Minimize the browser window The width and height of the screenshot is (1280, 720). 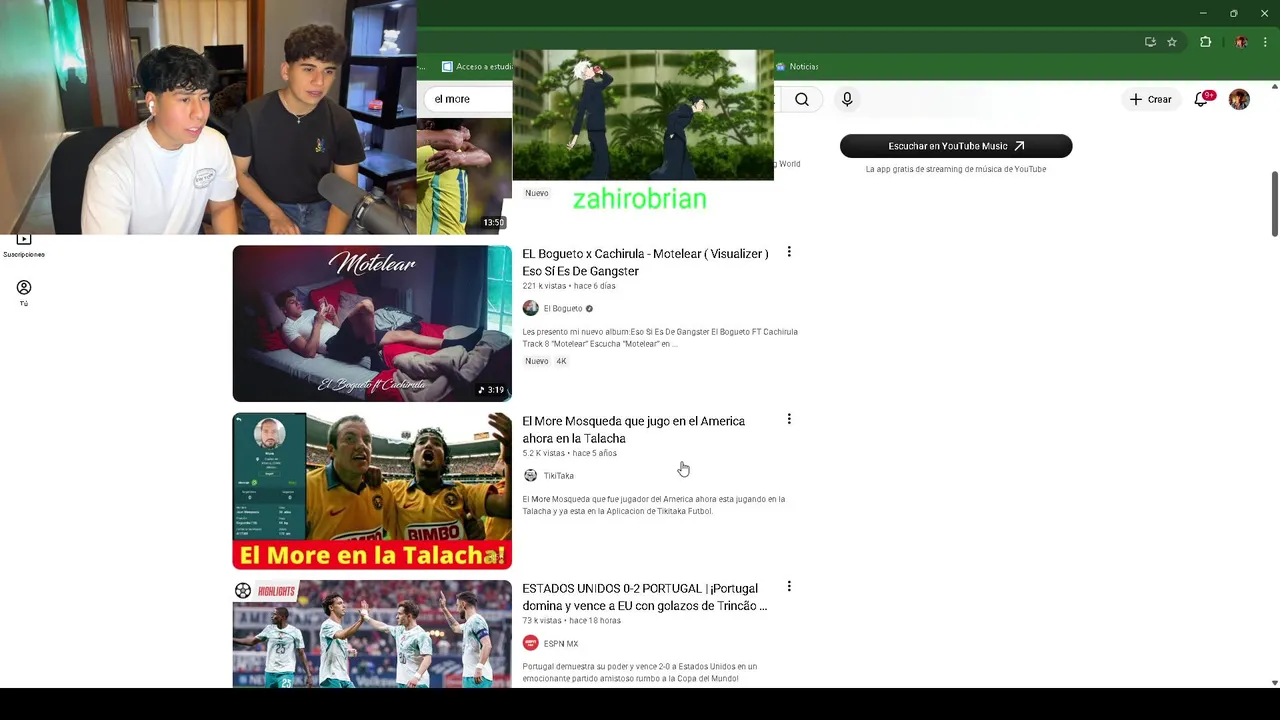pos(1203,13)
